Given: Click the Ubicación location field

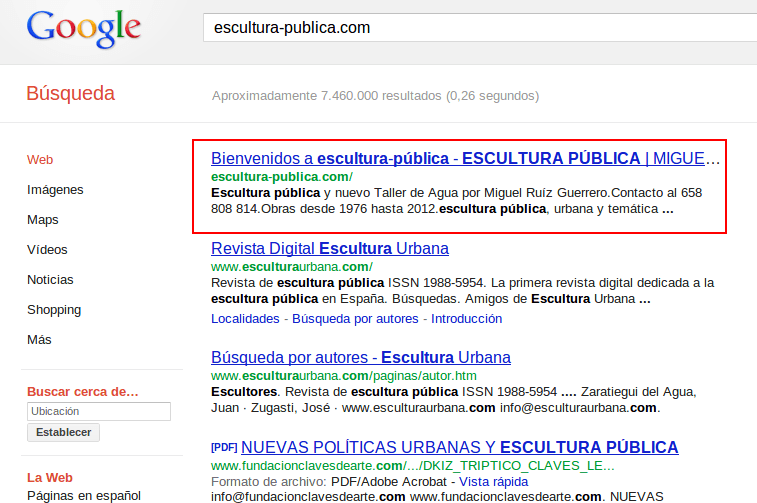Looking at the screenshot, I should 99,411.
